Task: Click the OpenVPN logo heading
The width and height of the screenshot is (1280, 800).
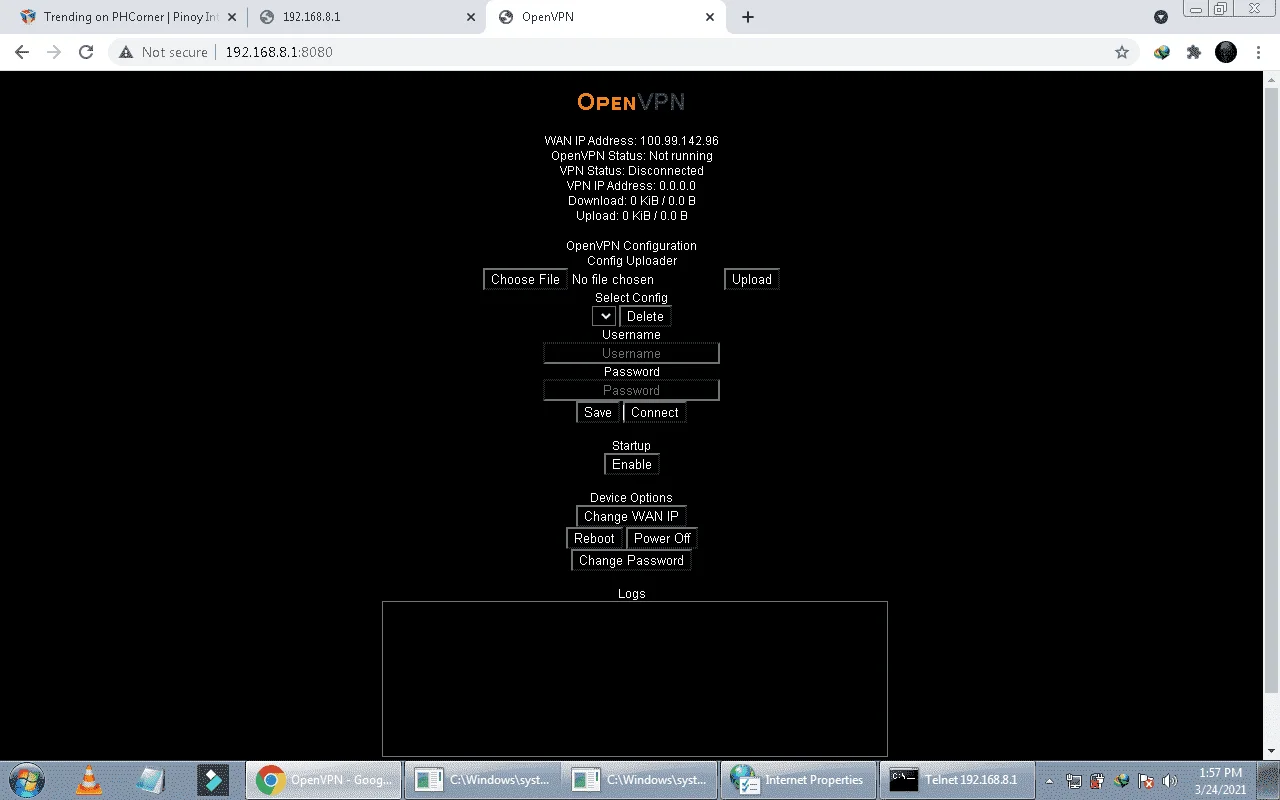Action: click(x=631, y=102)
